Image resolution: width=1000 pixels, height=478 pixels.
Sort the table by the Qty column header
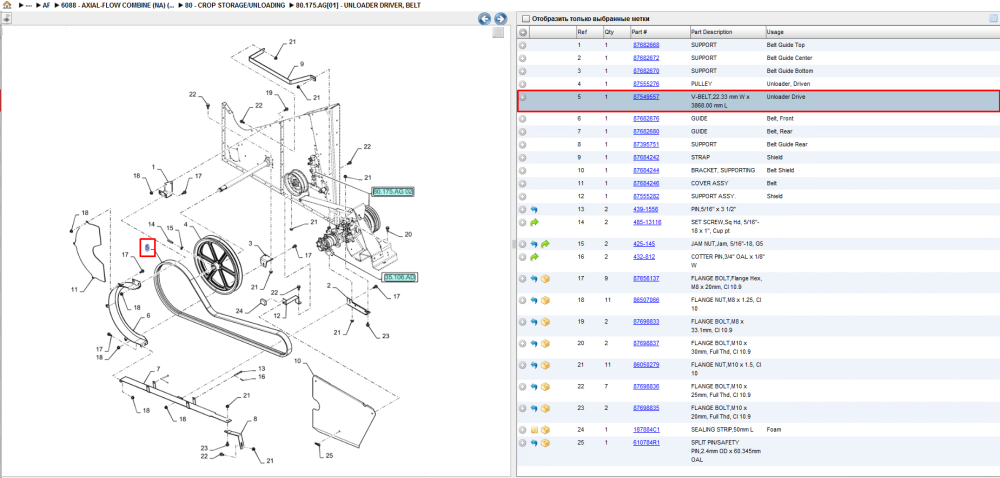tap(610, 32)
